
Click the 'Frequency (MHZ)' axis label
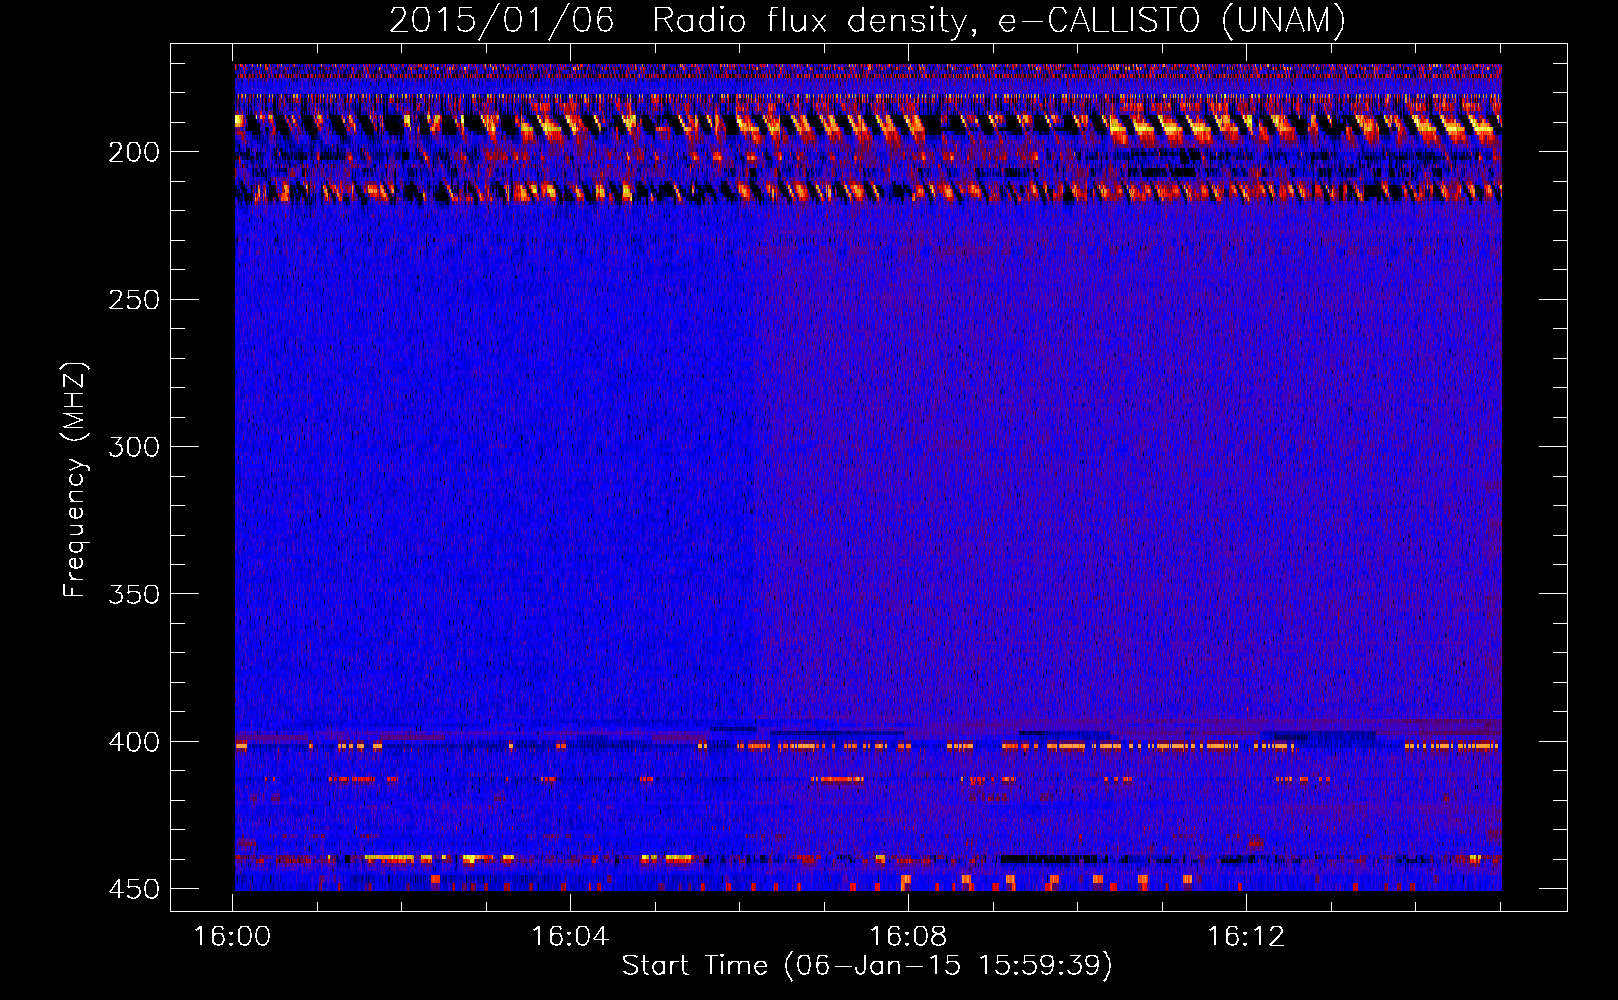75,479
